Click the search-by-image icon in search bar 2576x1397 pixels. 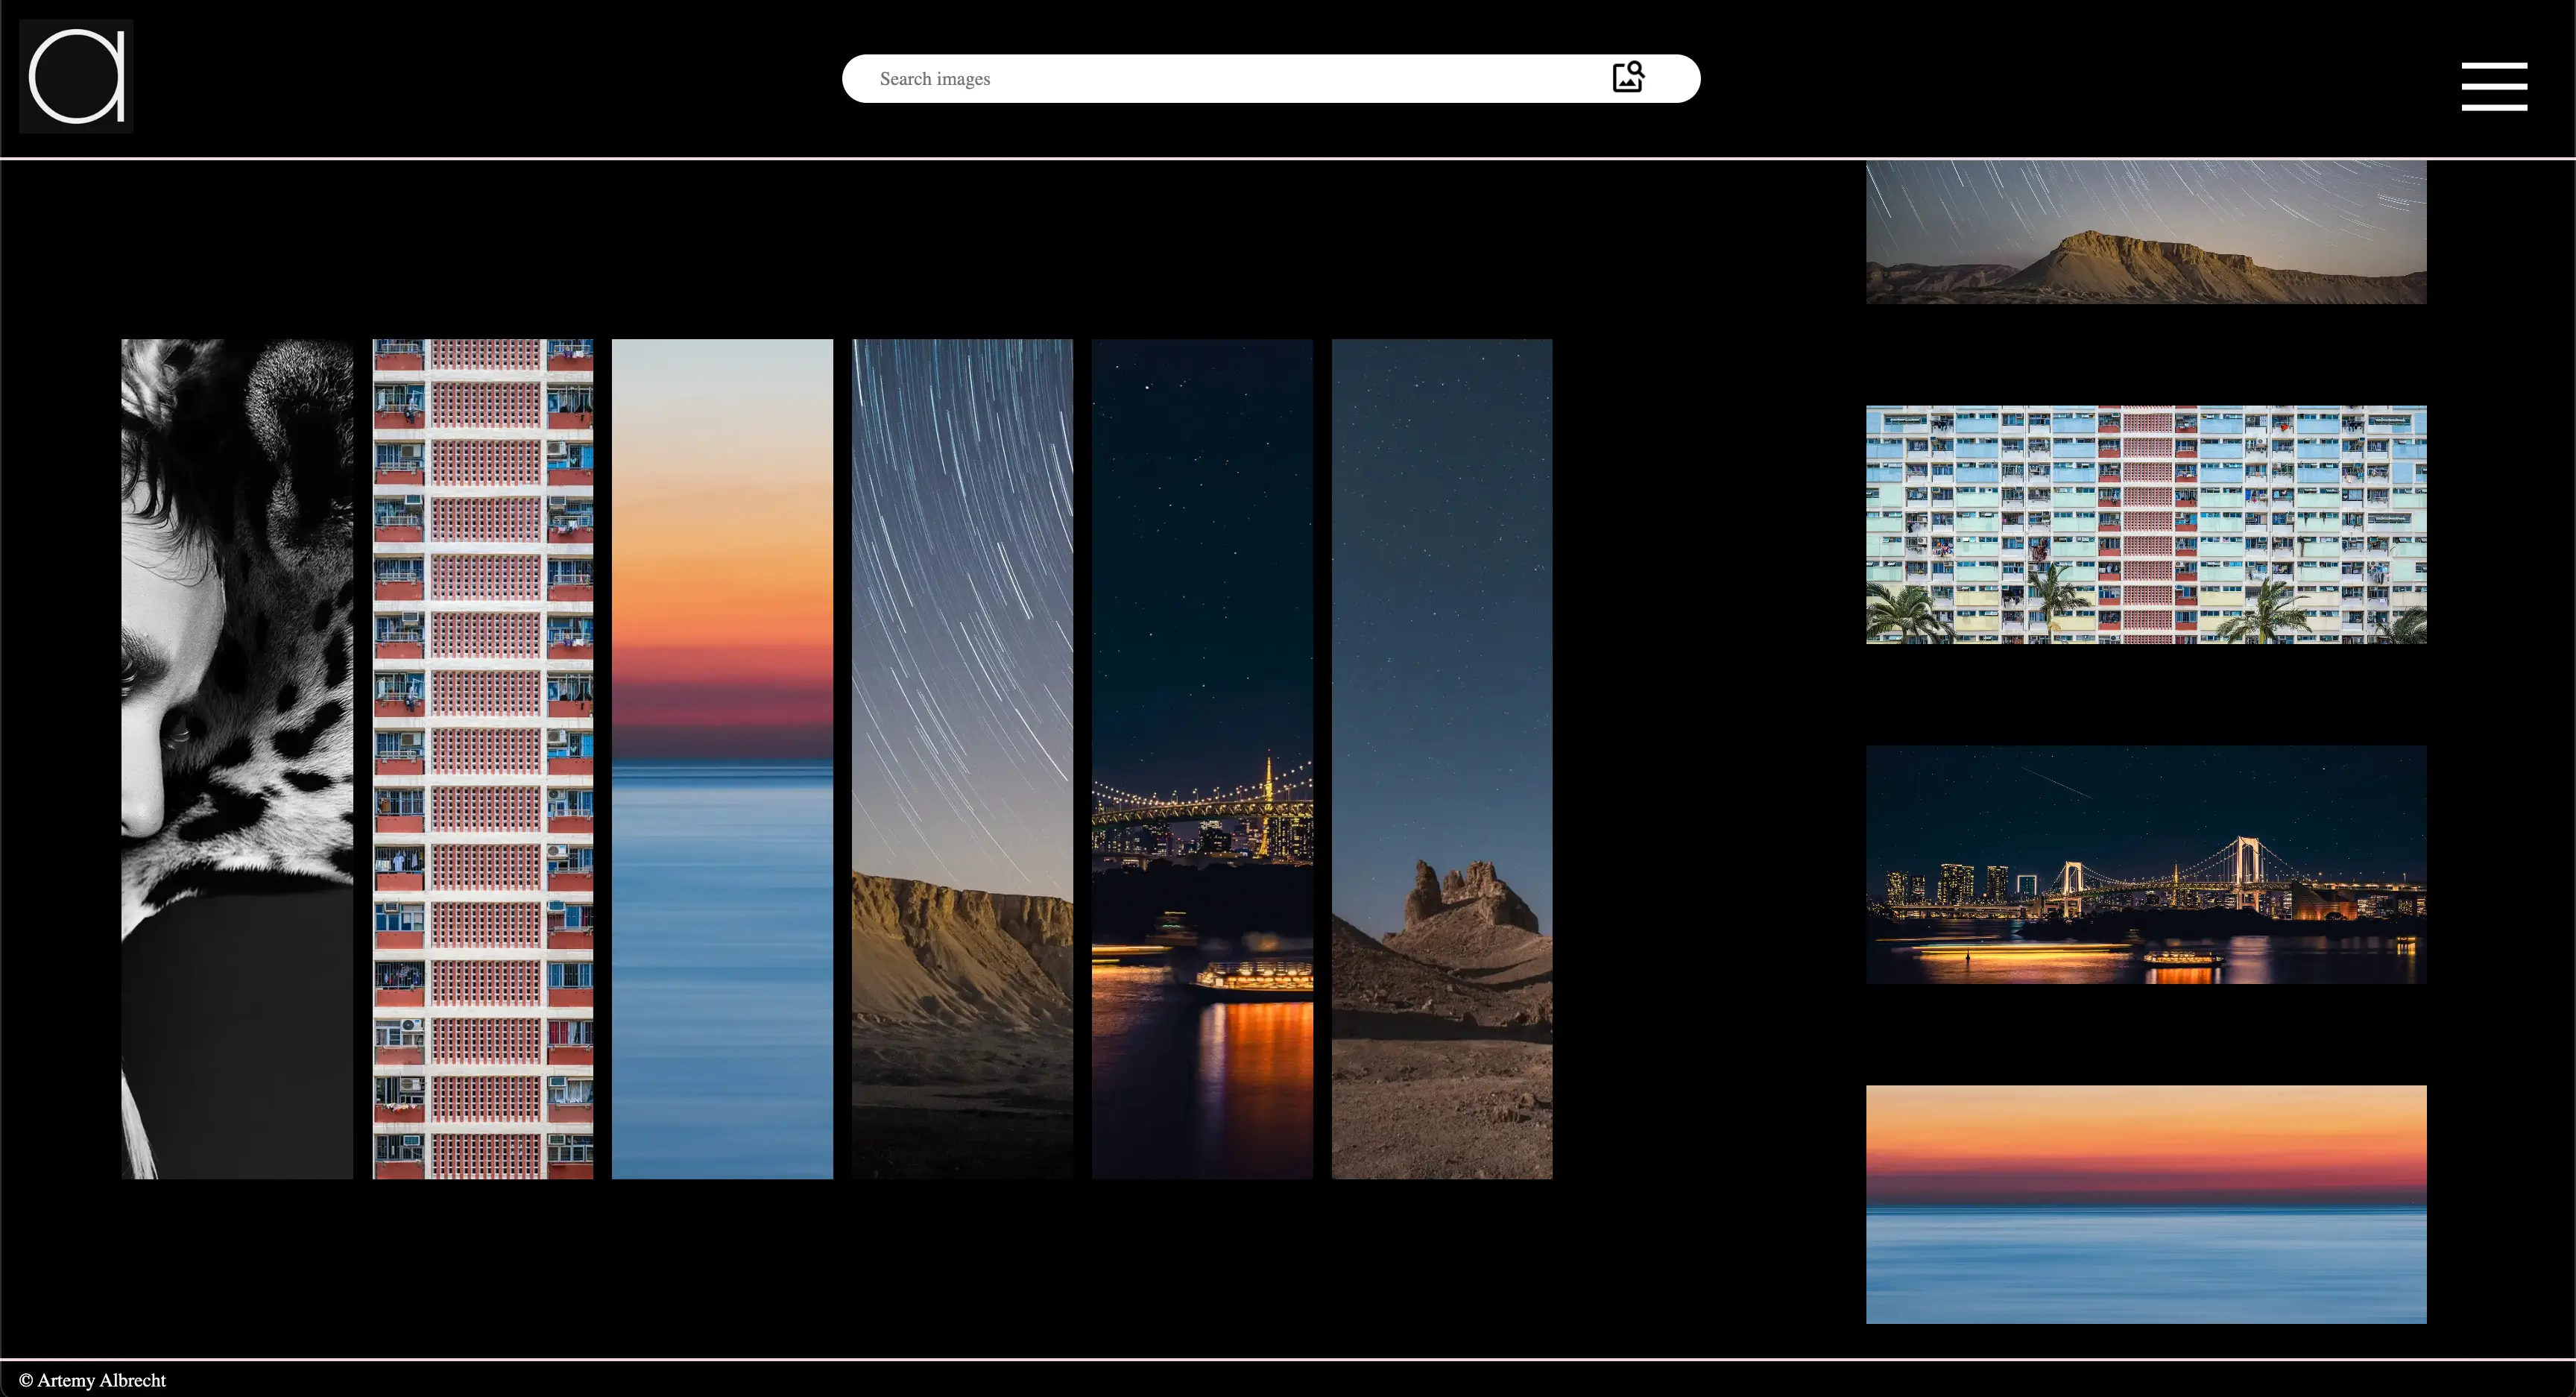pyautogui.click(x=1628, y=77)
